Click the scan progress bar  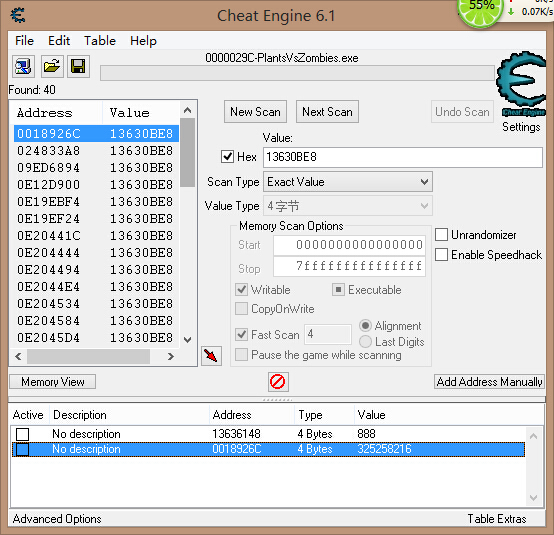(297, 73)
